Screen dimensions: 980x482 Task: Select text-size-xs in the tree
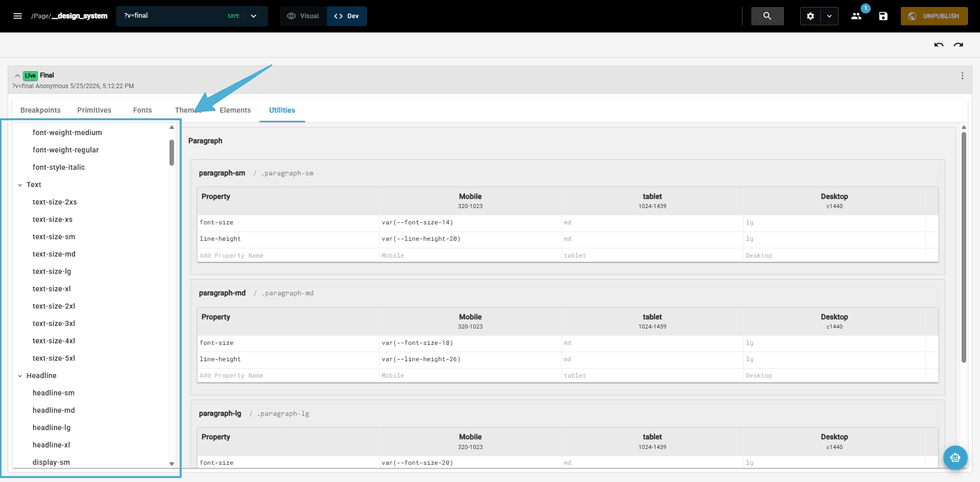coord(52,219)
